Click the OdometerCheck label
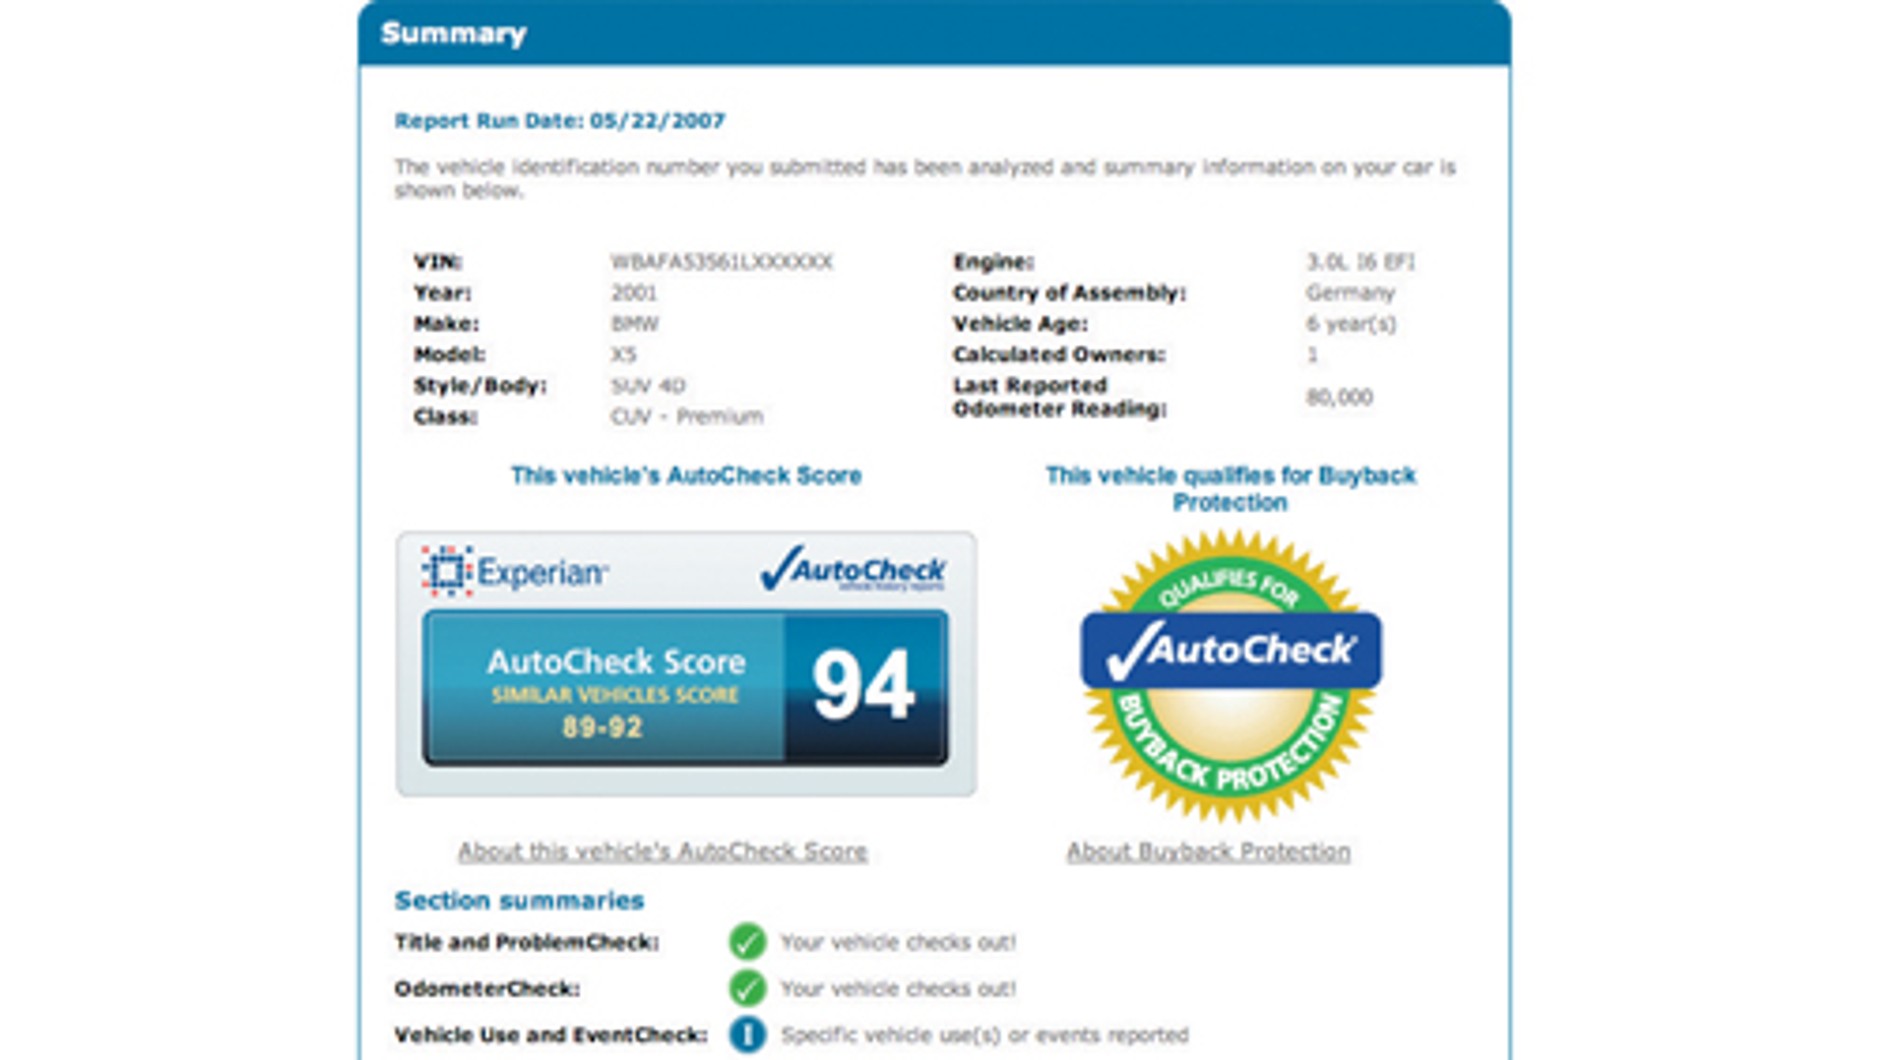 tap(487, 988)
